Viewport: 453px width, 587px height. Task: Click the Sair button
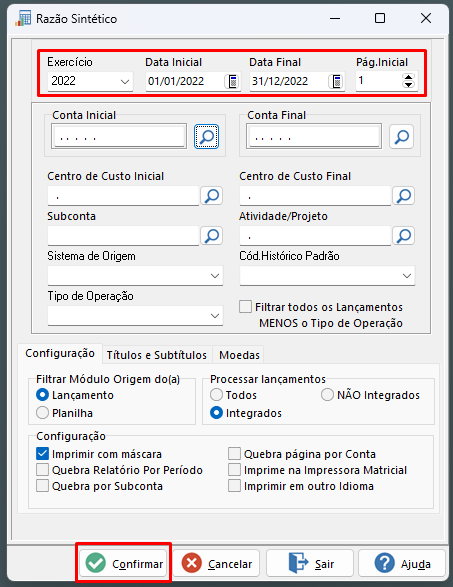click(x=309, y=563)
